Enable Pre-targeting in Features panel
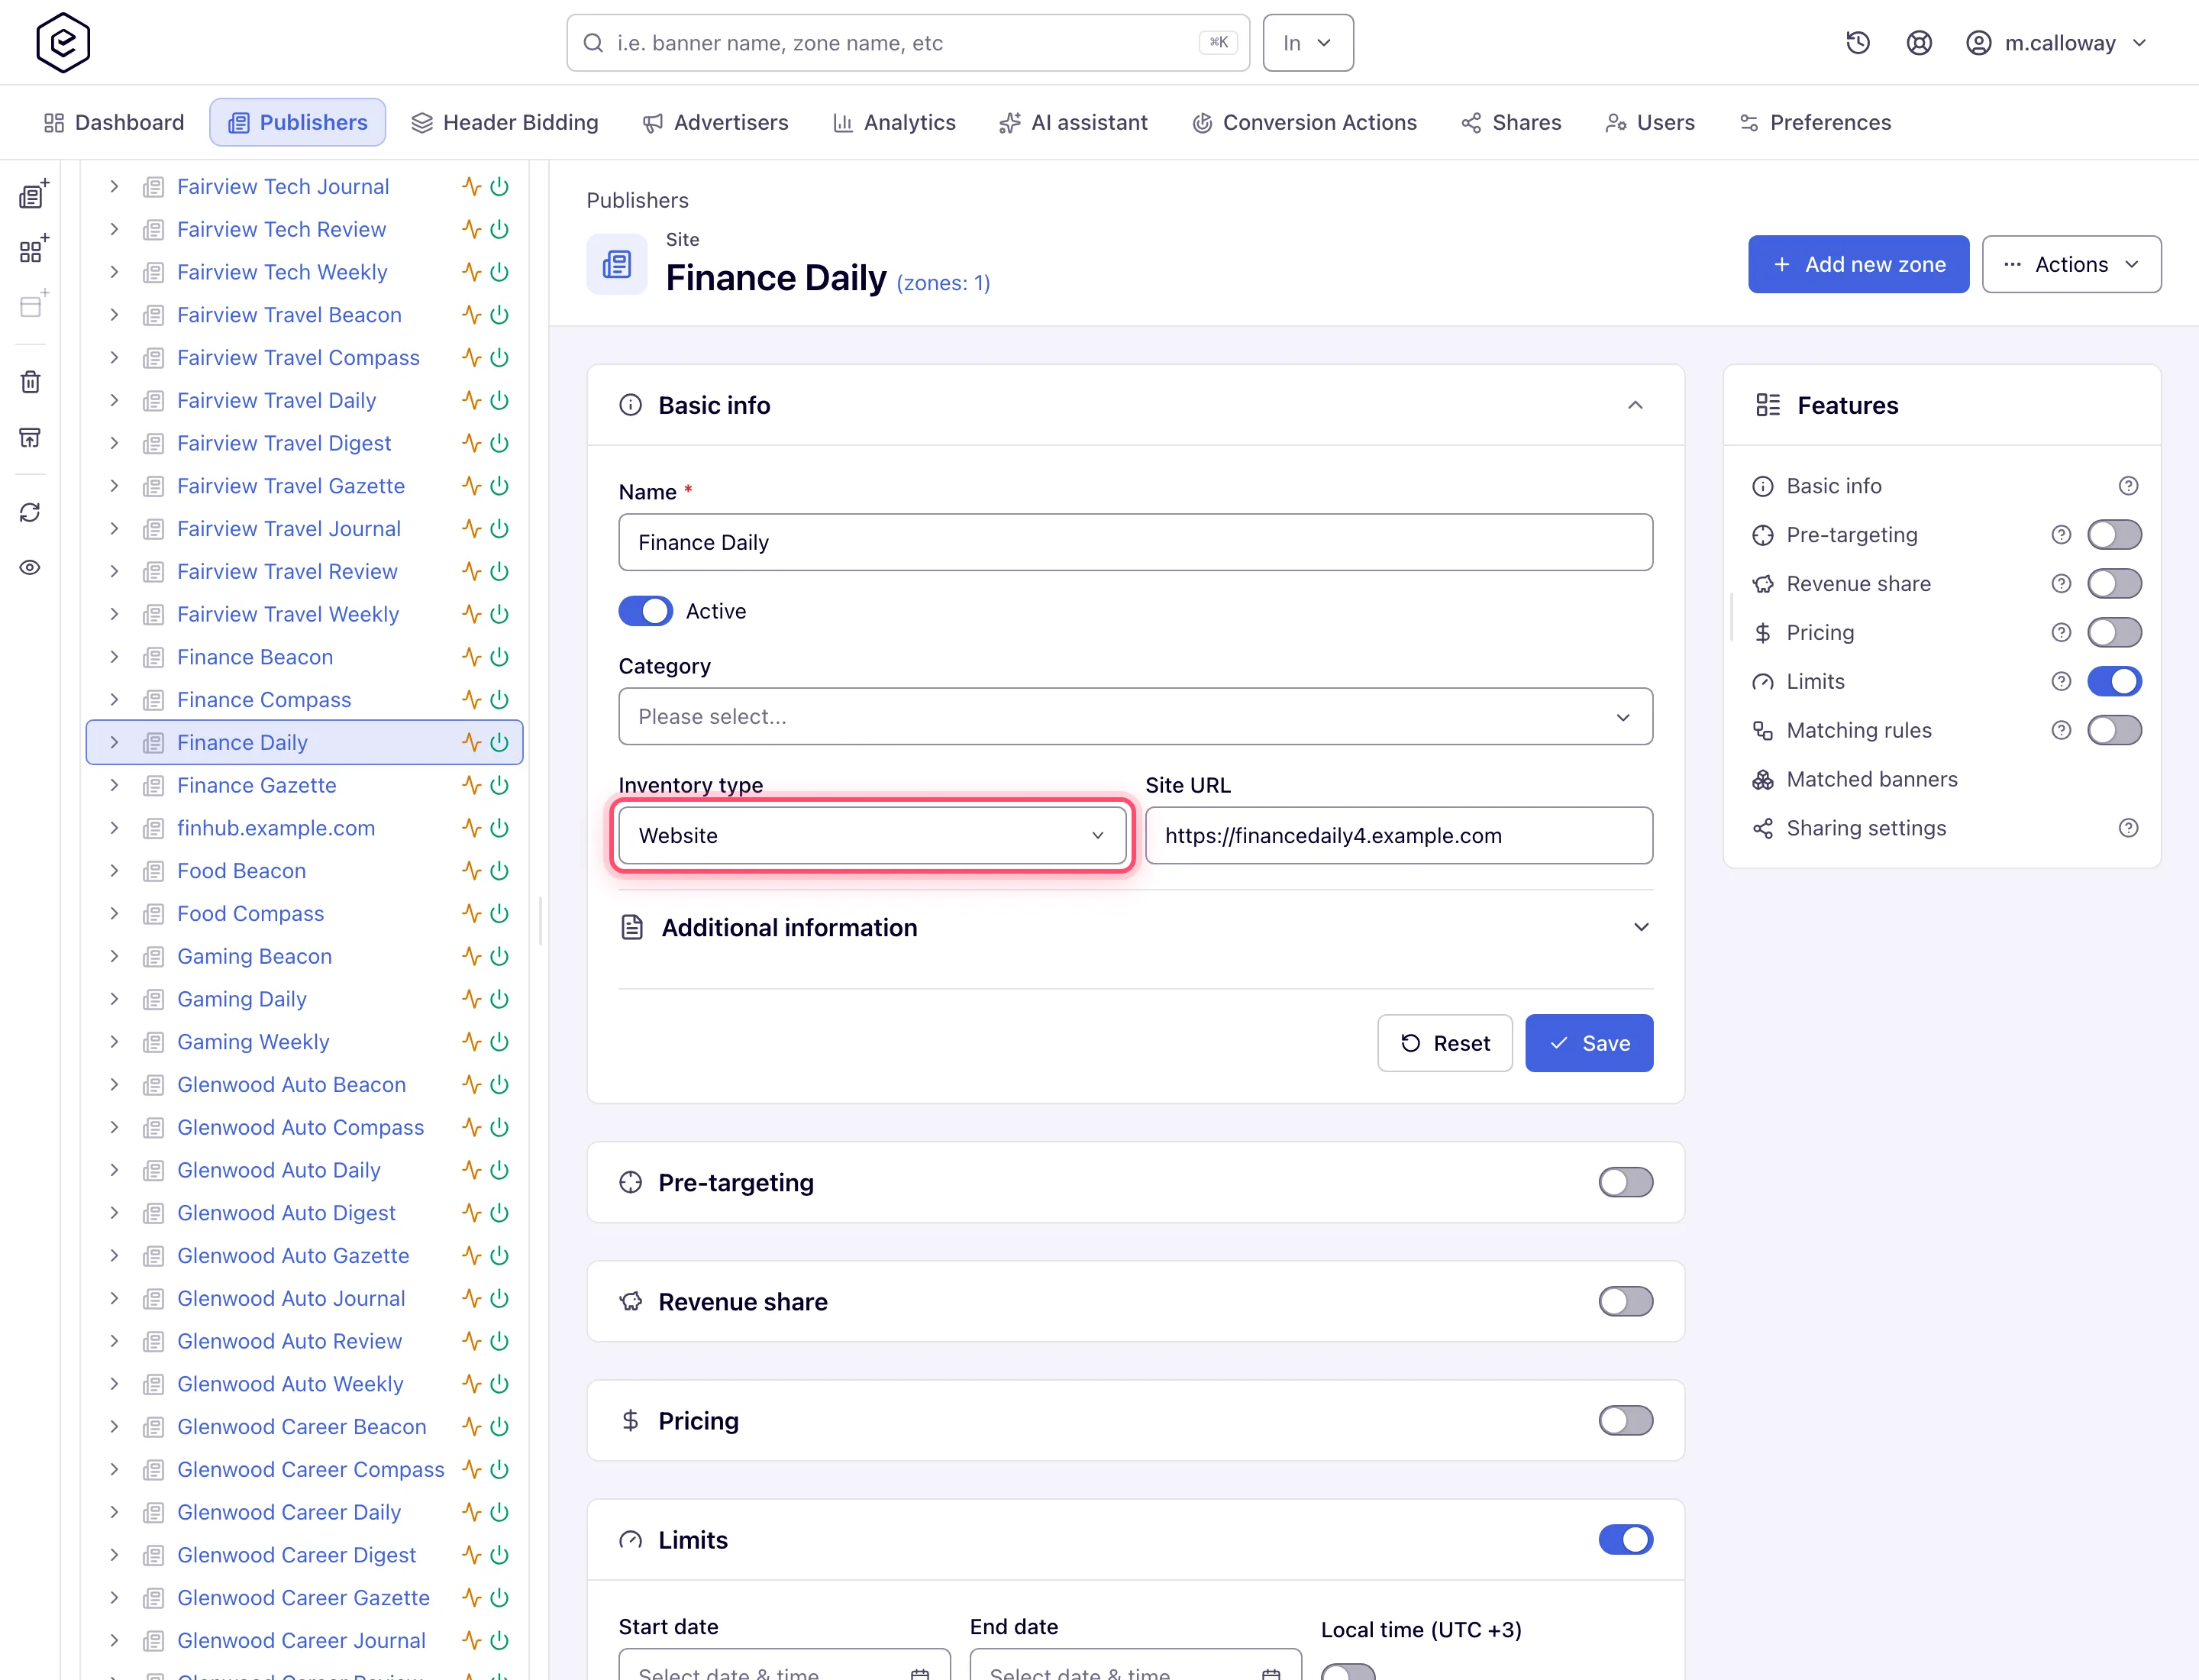The height and width of the screenshot is (1680, 2199). [2114, 535]
